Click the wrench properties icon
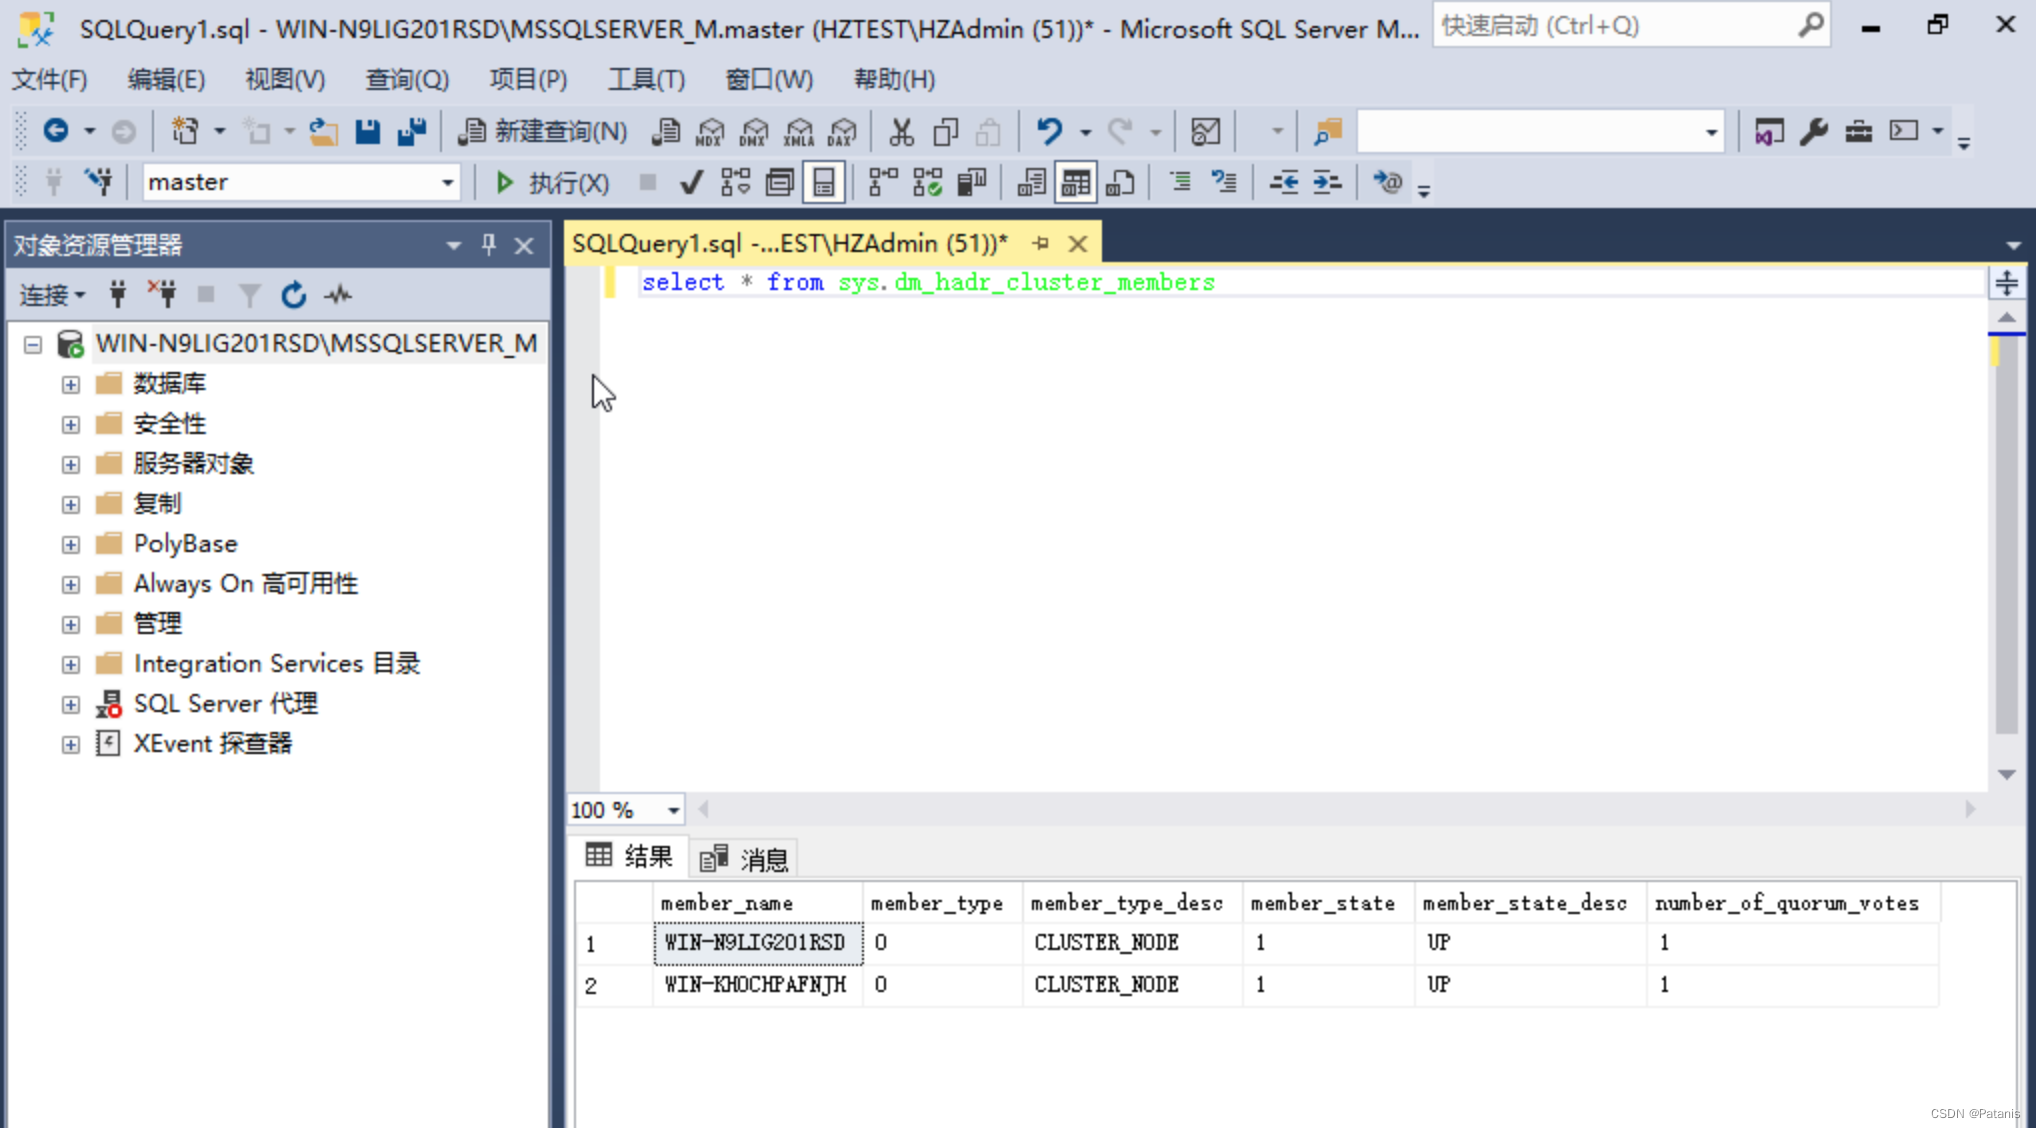 pos(1813,131)
